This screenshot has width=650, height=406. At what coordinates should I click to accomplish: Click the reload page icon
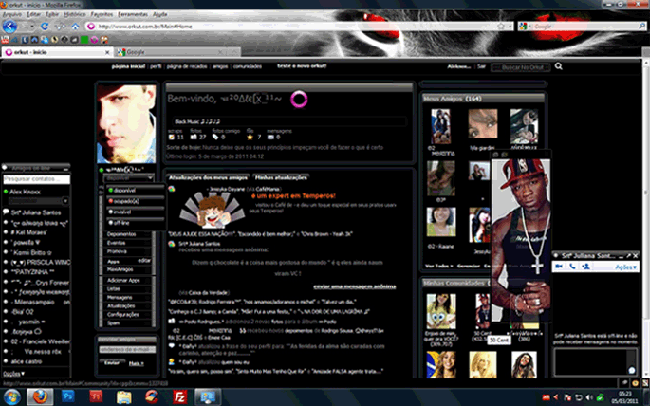point(44,26)
